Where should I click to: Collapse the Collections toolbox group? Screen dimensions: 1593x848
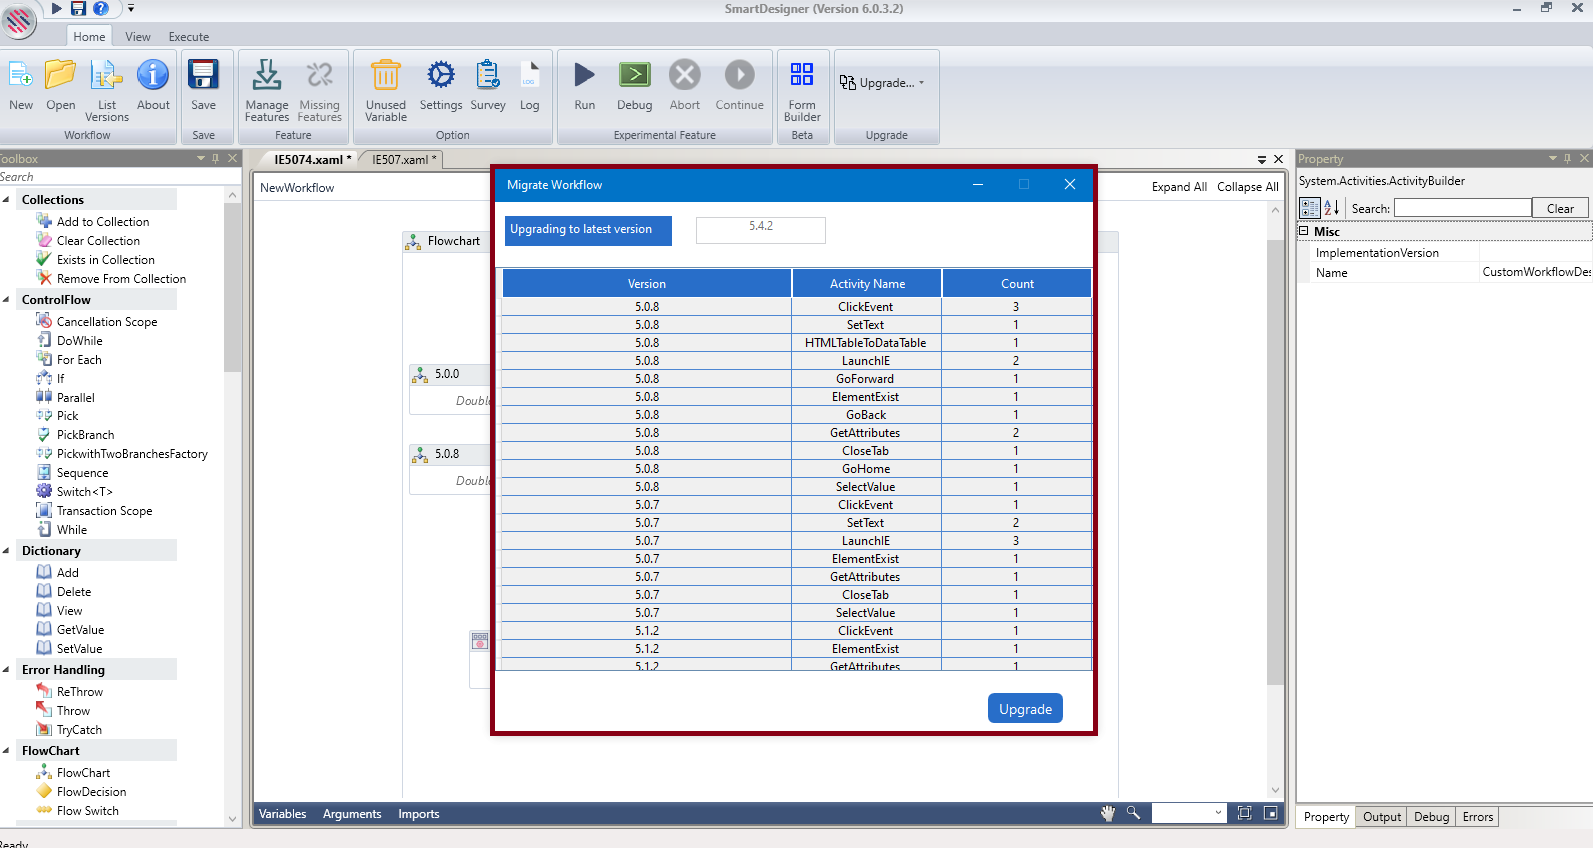point(7,200)
